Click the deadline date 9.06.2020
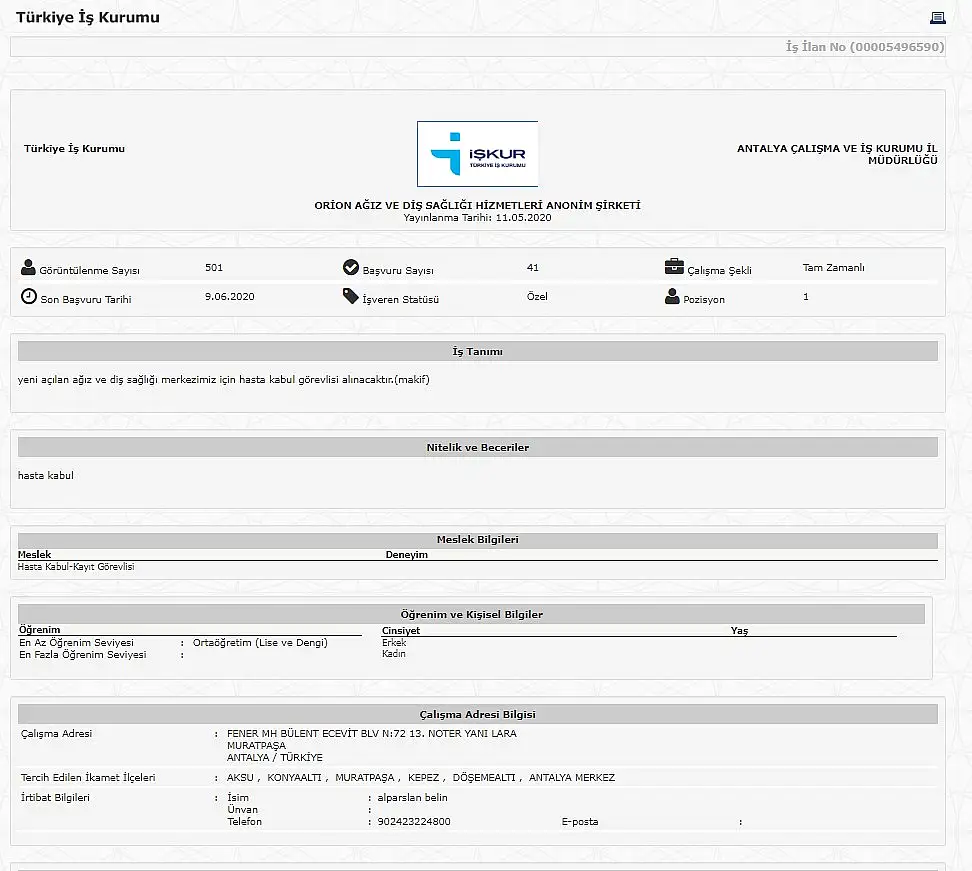The height and width of the screenshot is (871, 972). [x=229, y=296]
